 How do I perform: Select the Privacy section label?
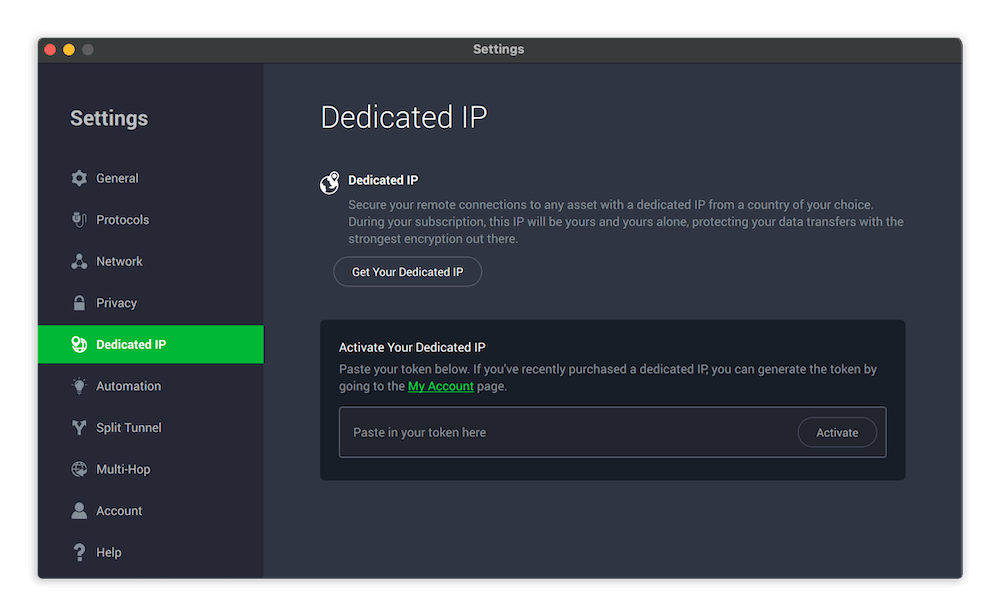(117, 303)
